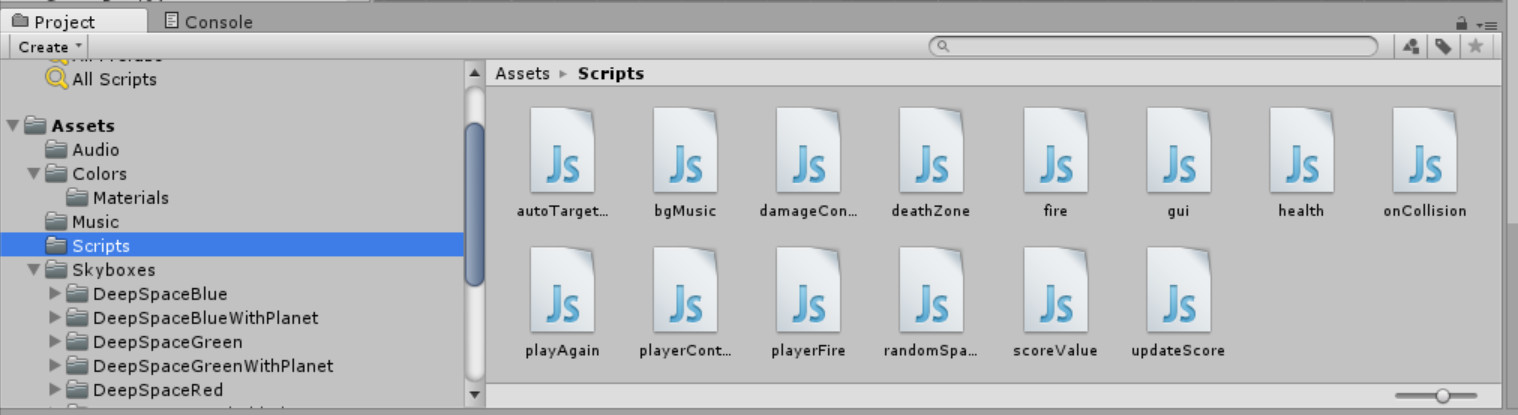Select the All Scripts favorite search
1518x415 pixels.
point(102,79)
